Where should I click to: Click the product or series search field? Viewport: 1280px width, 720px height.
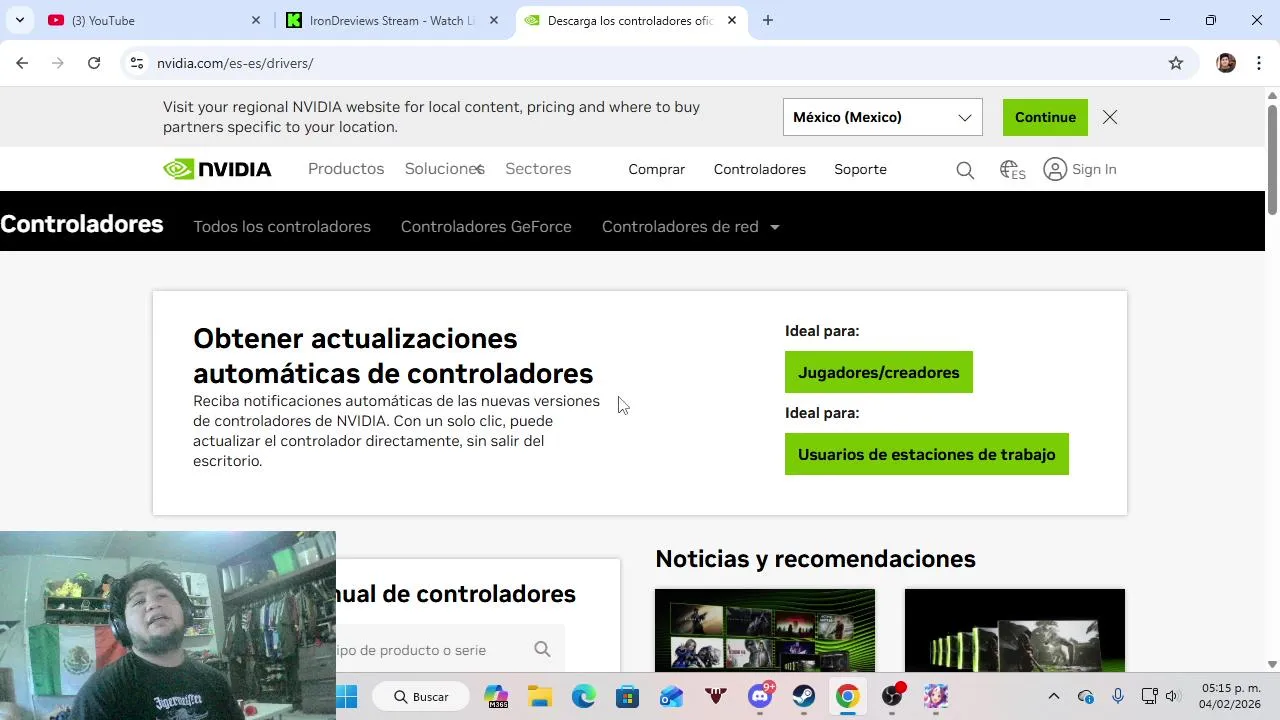click(x=450, y=650)
